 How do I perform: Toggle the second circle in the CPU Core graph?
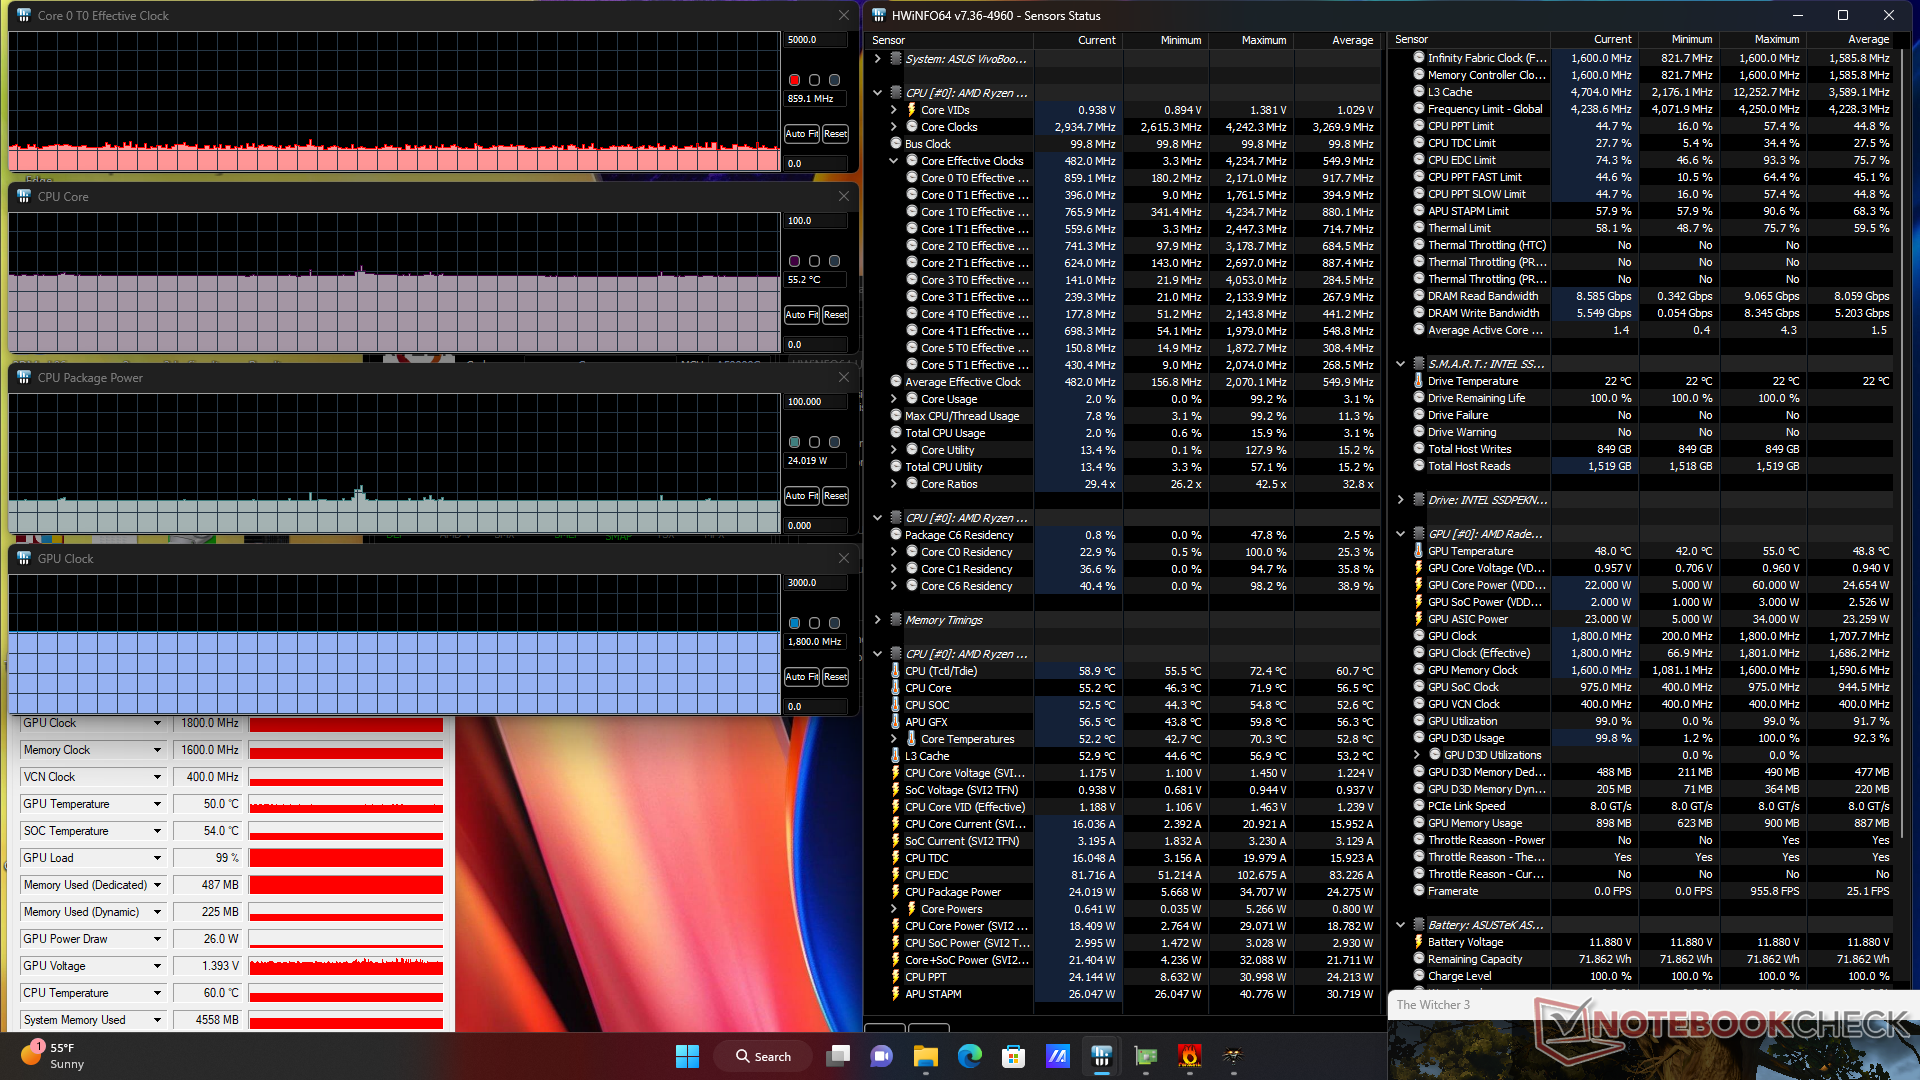pos(814,261)
